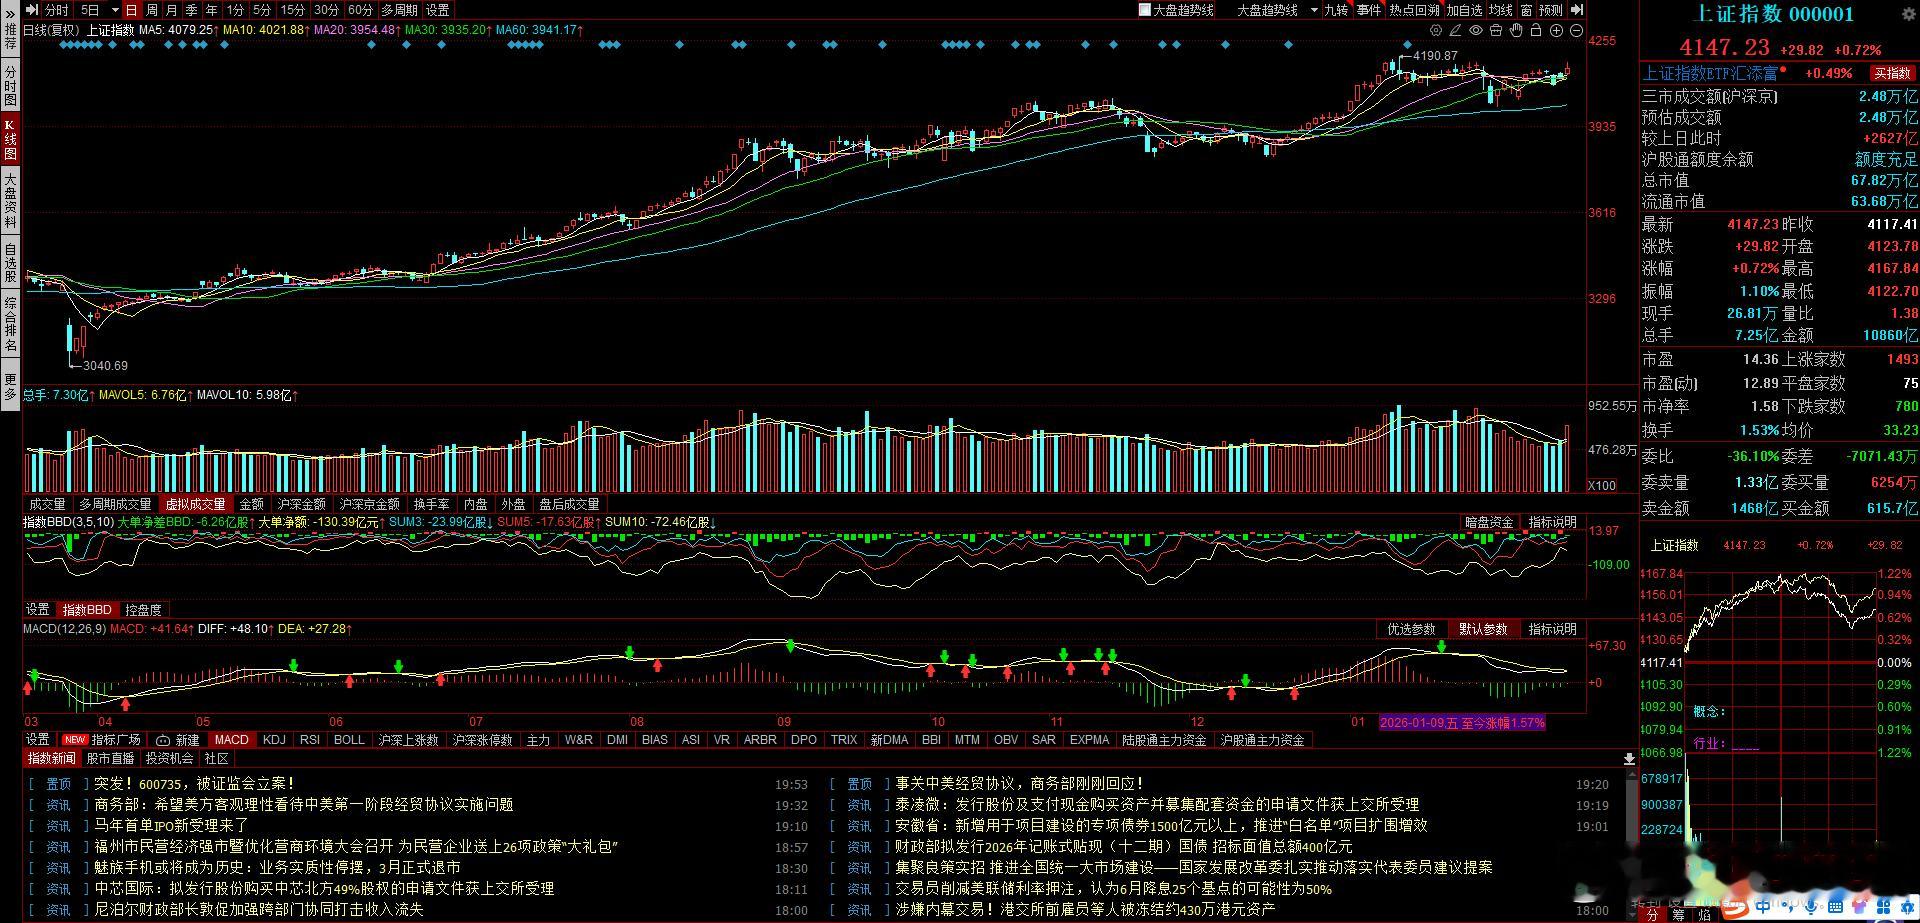Switch to 分时 chart view
This screenshot has height=923, width=1920.
click(x=57, y=10)
